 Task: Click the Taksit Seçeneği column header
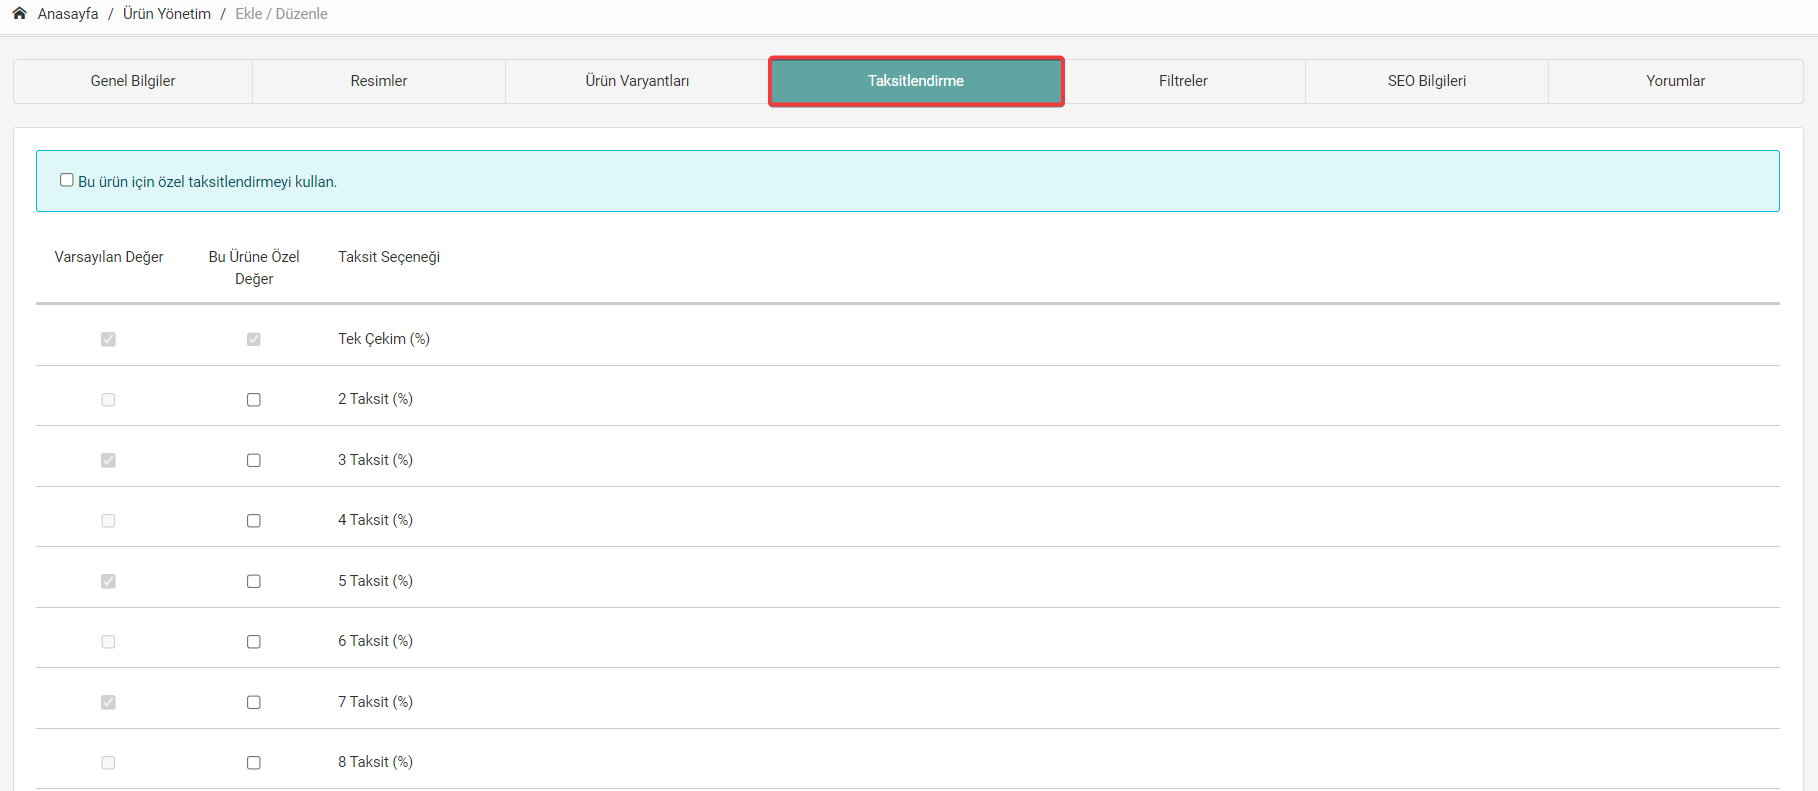click(389, 257)
